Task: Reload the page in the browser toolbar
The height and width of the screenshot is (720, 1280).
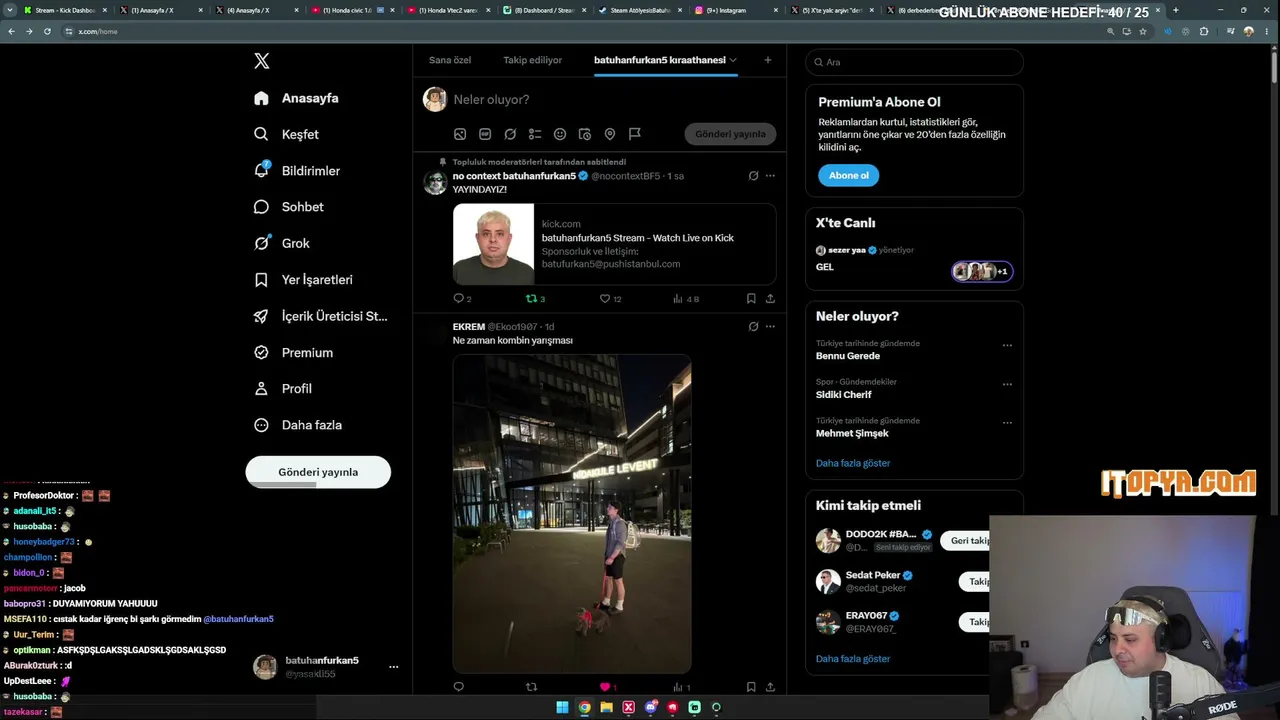Action: point(47,31)
